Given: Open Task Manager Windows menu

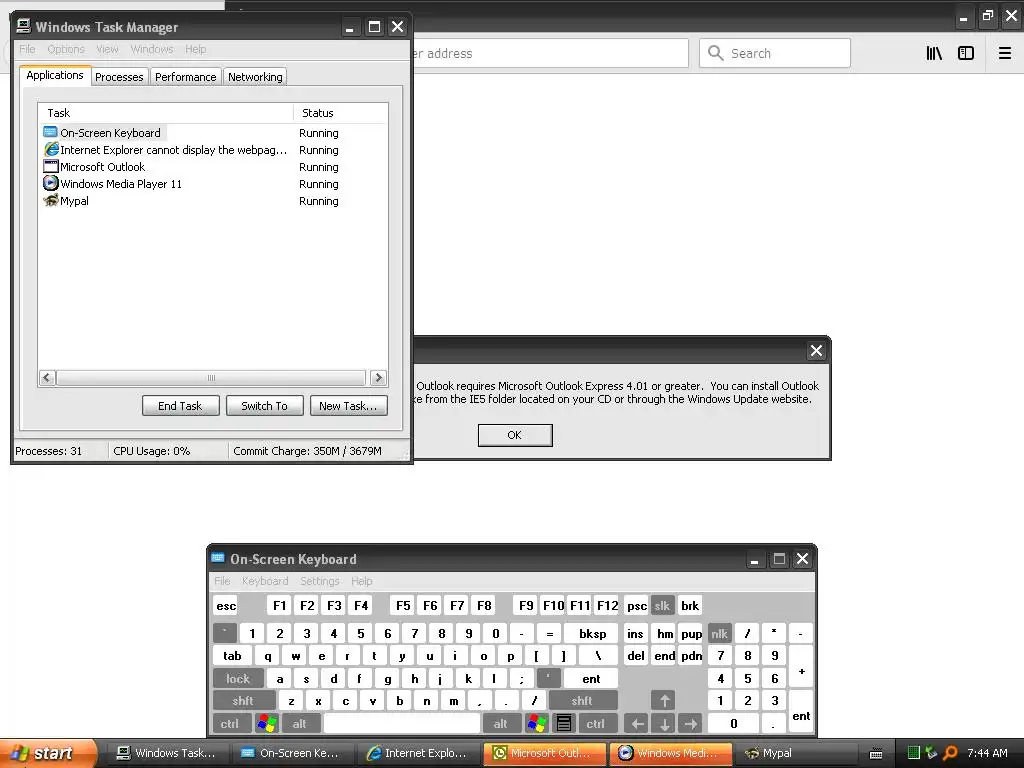Looking at the screenshot, I should 152,49.
